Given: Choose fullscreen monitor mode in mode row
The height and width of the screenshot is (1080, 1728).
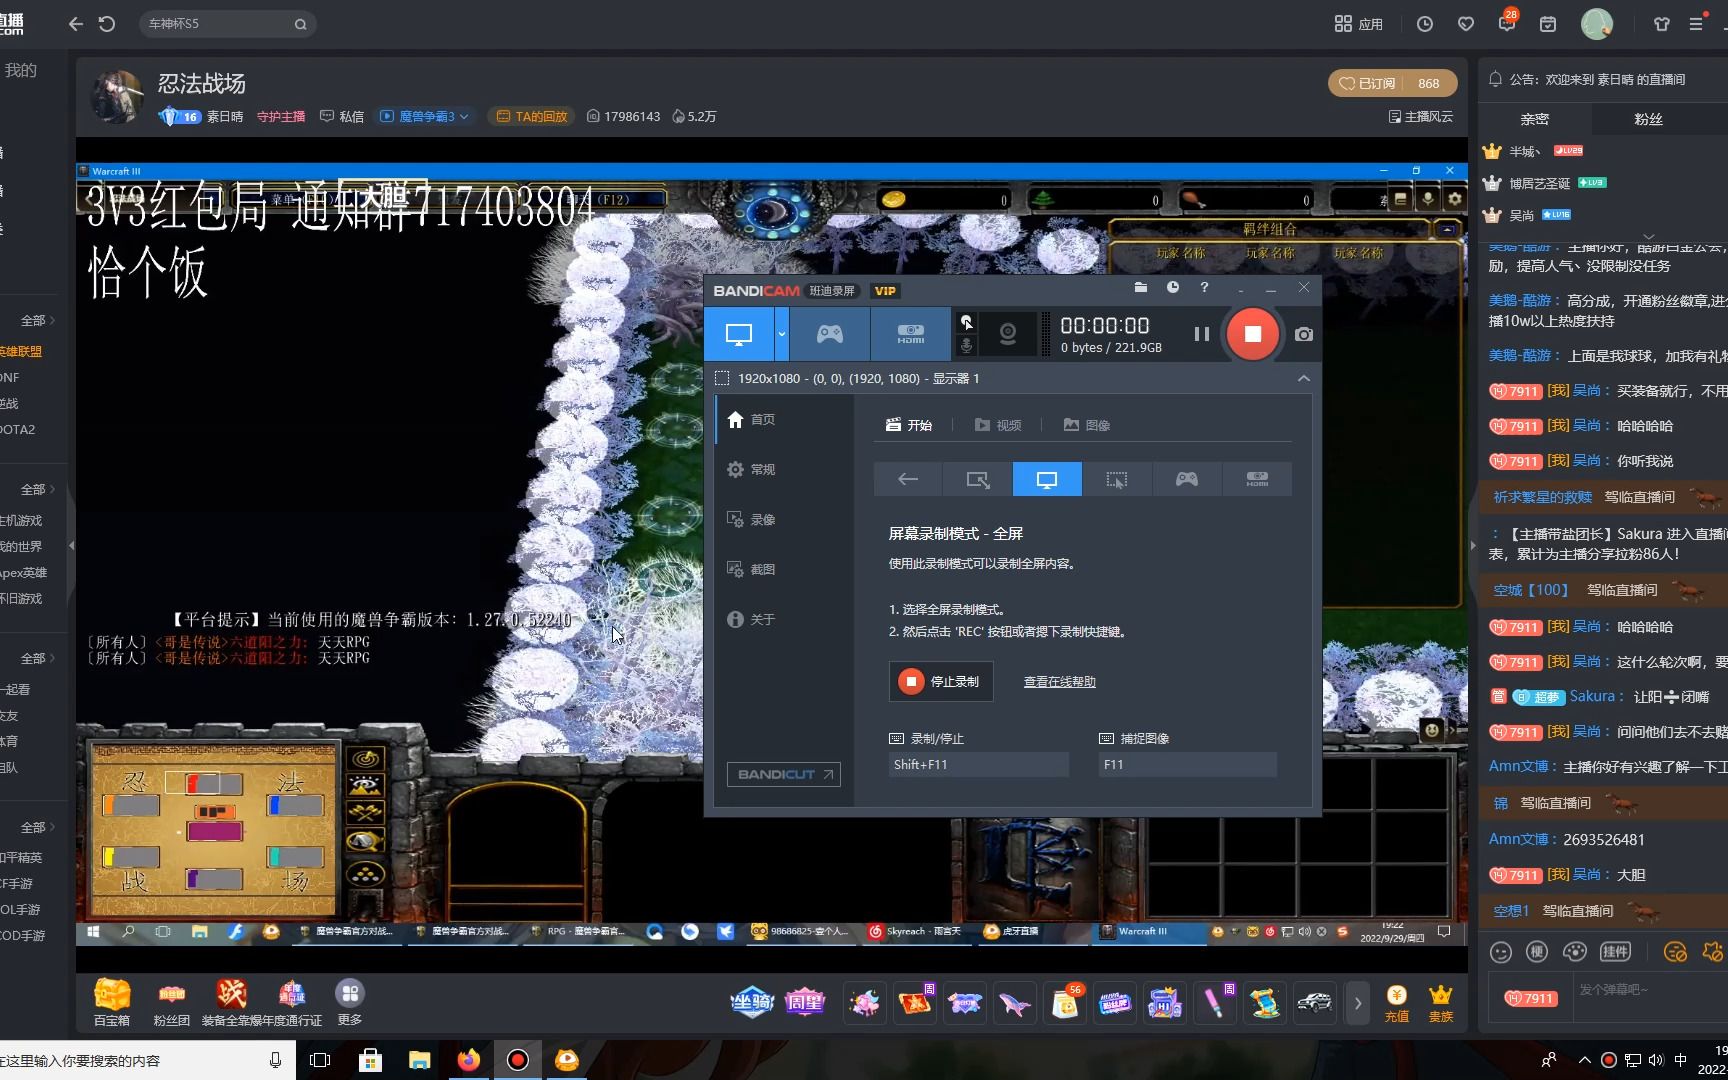Looking at the screenshot, I should click(1047, 479).
